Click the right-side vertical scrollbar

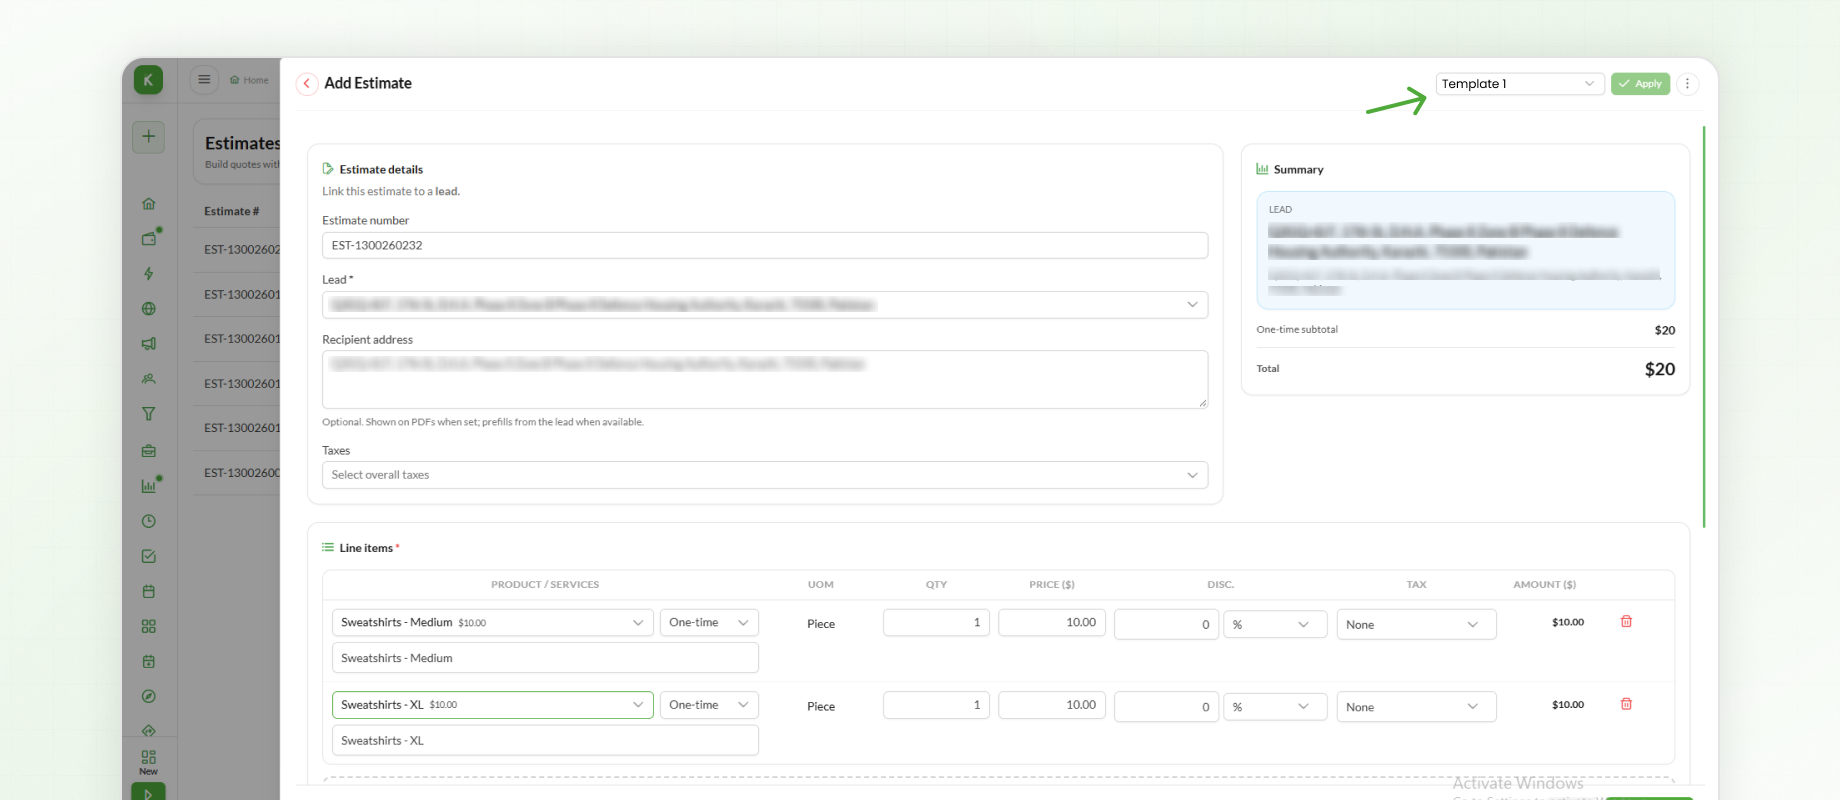pos(1704,327)
